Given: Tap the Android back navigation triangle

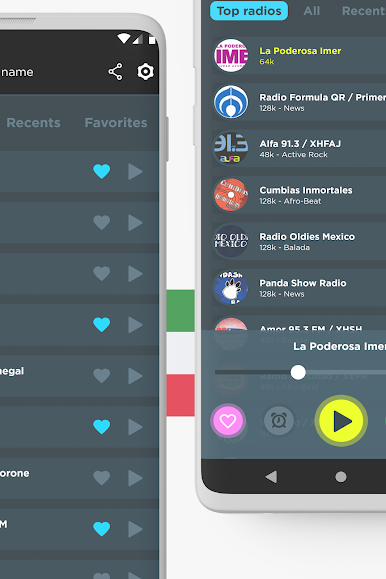Looking at the screenshot, I should coord(271,477).
